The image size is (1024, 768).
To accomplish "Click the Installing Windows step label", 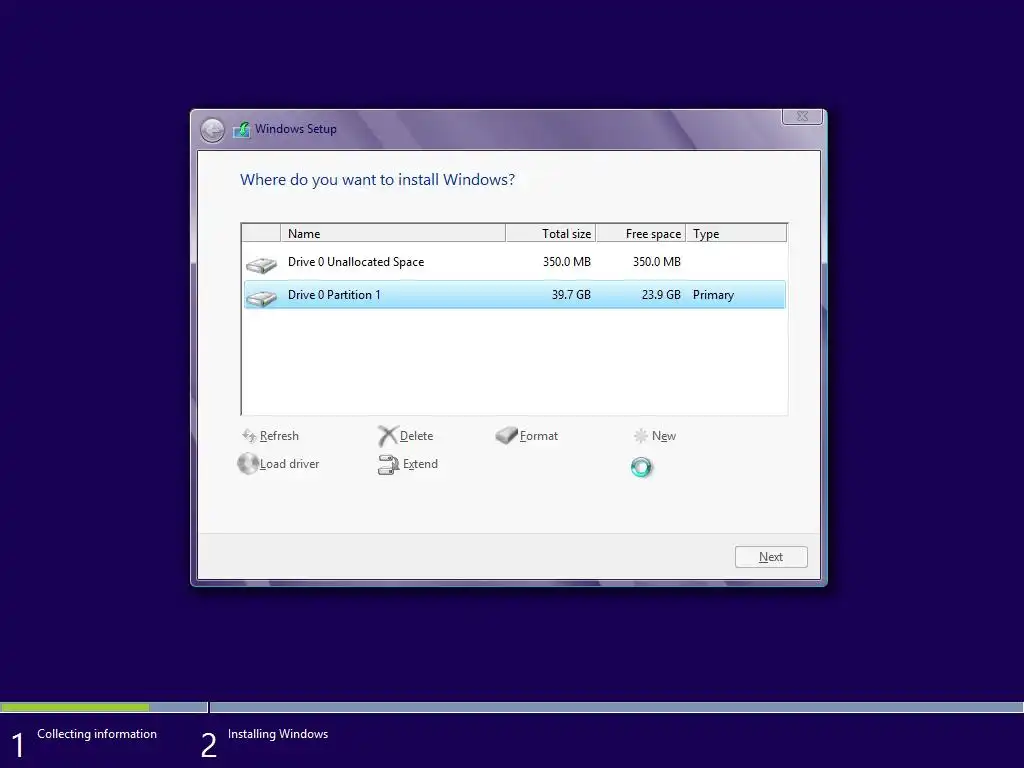I will click(x=278, y=734).
